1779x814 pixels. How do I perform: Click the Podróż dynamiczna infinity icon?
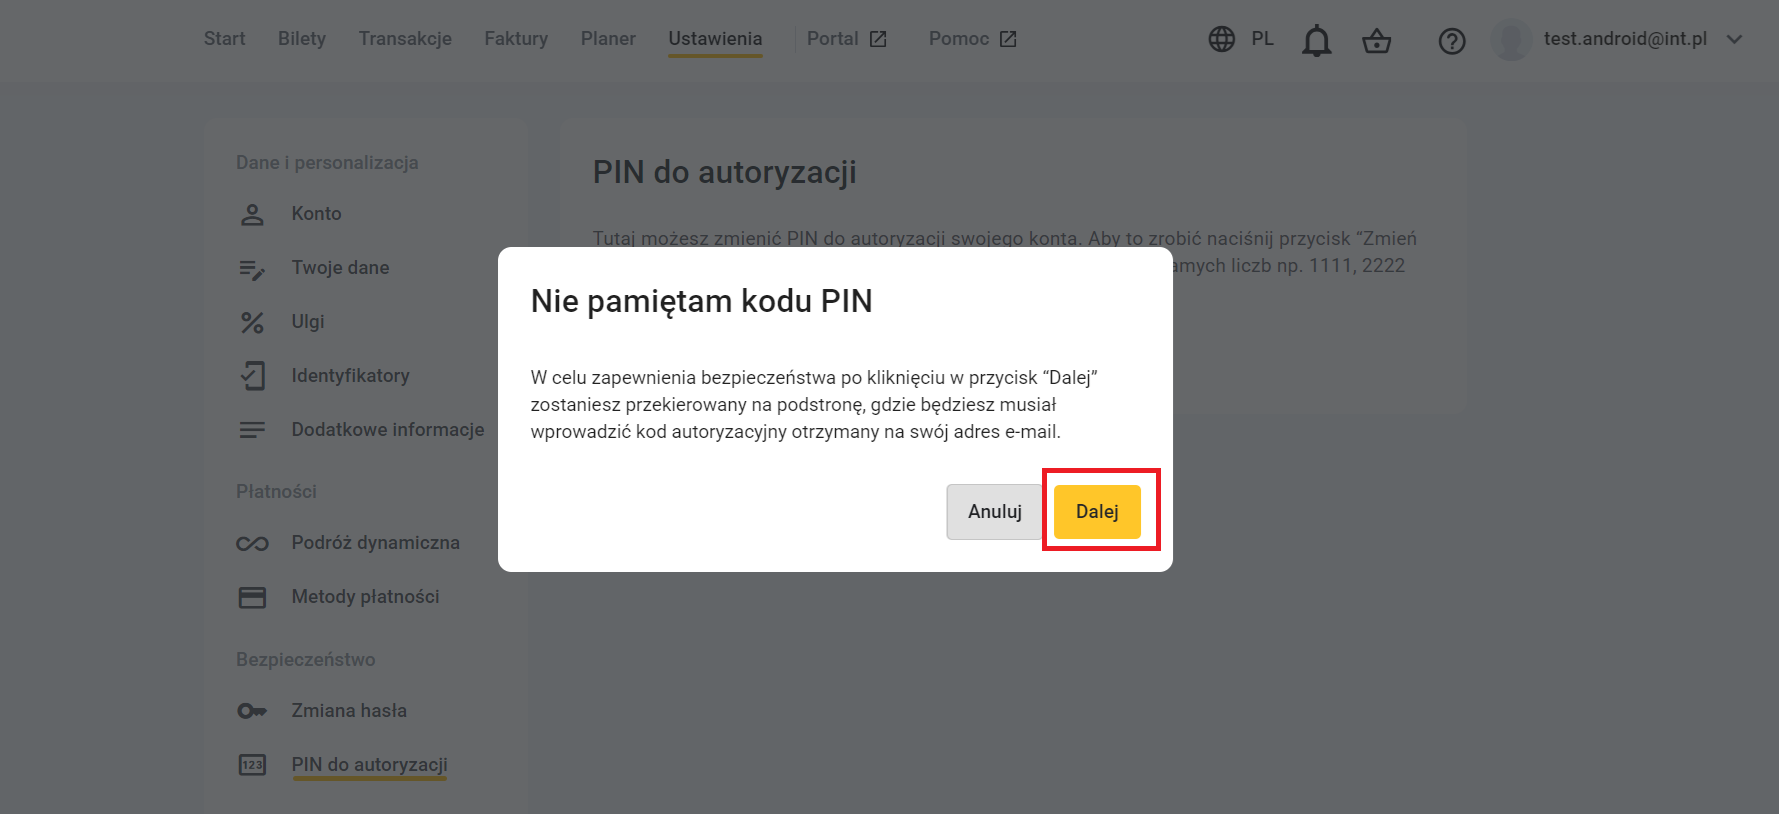click(x=252, y=543)
